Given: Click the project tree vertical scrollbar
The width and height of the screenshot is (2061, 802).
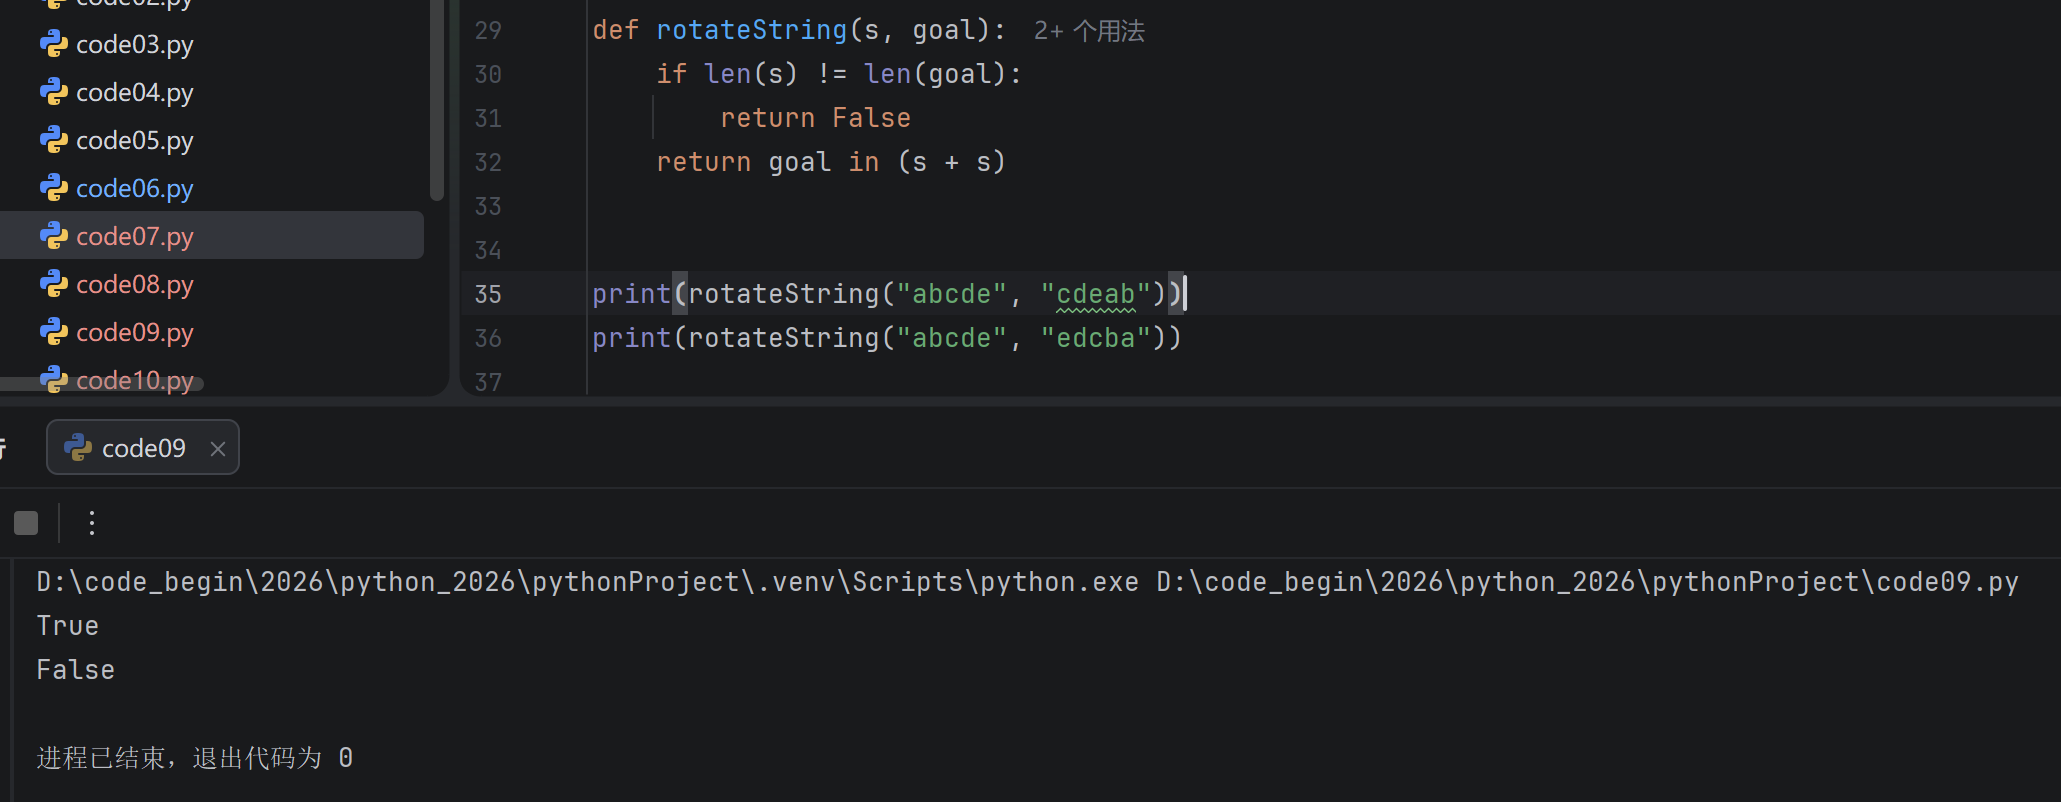Looking at the screenshot, I should (436, 100).
